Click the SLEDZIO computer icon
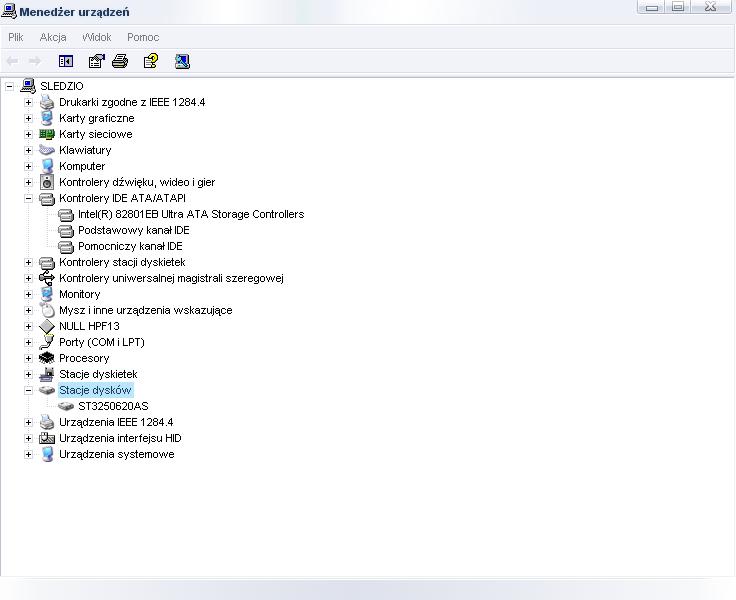Viewport: 736px width, 600px height. click(x=28, y=86)
